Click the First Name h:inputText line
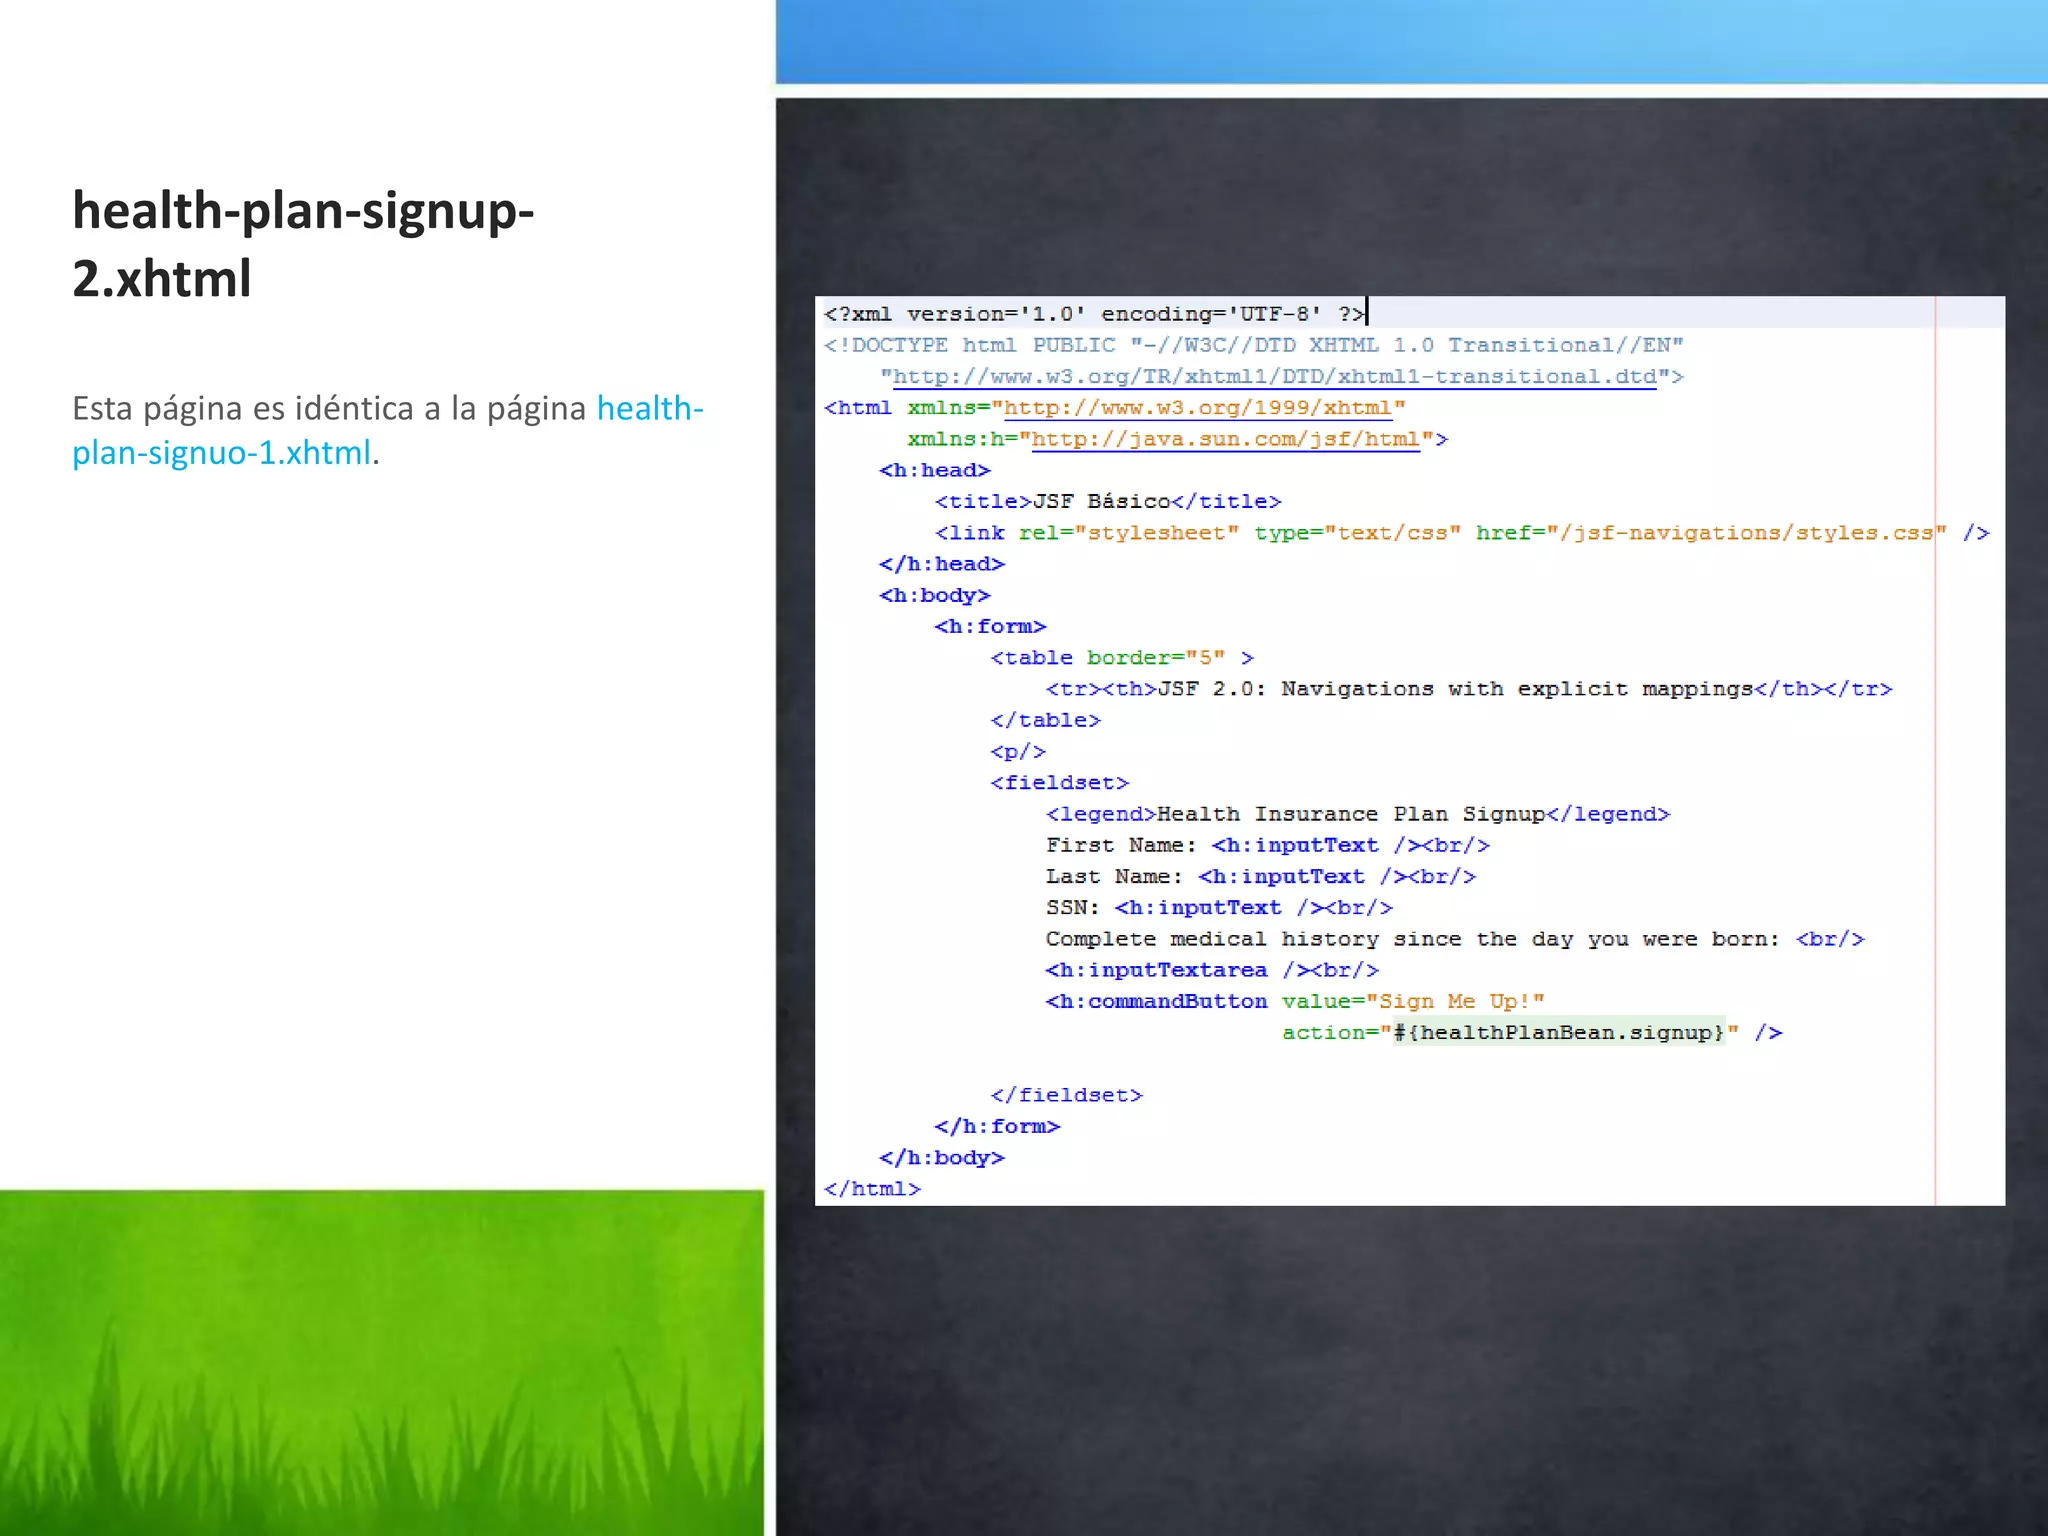Screen dimensions: 2048x1536 coord(1267,845)
